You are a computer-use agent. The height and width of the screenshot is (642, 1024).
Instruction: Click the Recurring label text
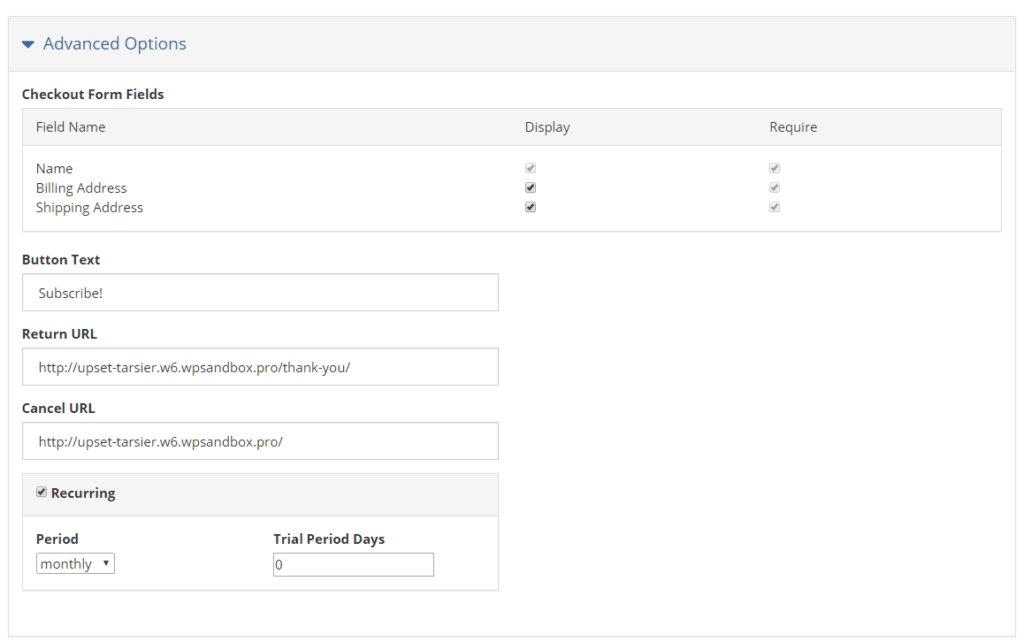pyautogui.click(x=83, y=493)
